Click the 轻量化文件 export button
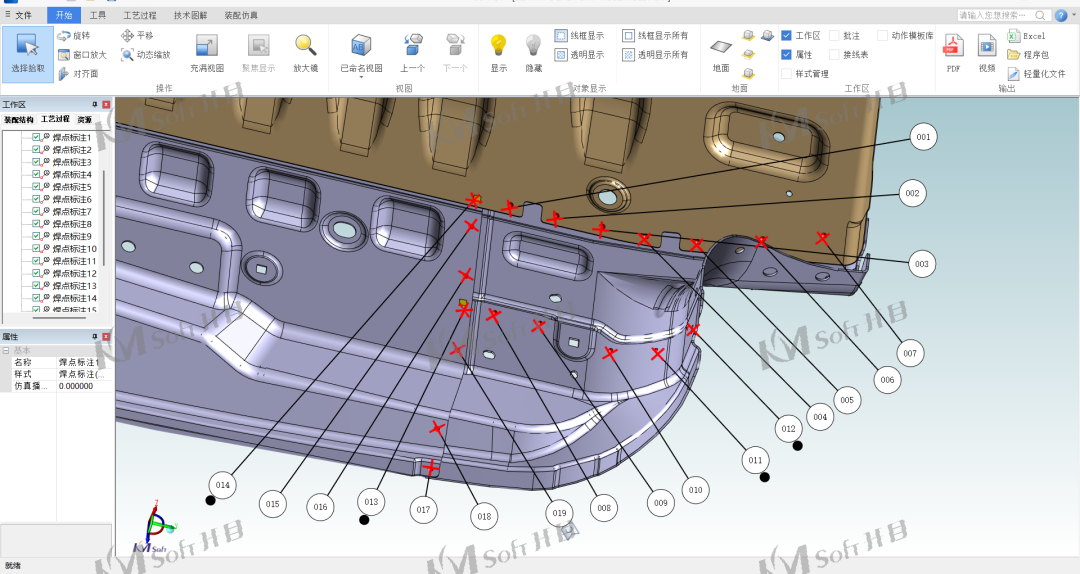The image size is (1080, 574). pos(1036,74)
